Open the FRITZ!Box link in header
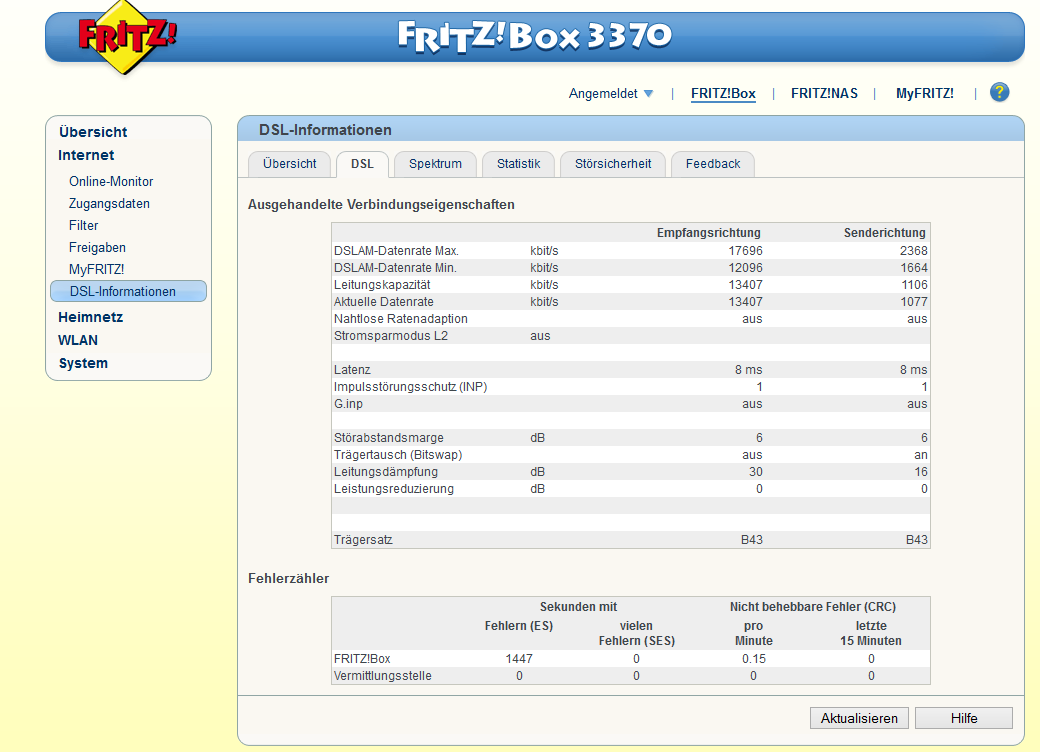 (723, 94)
